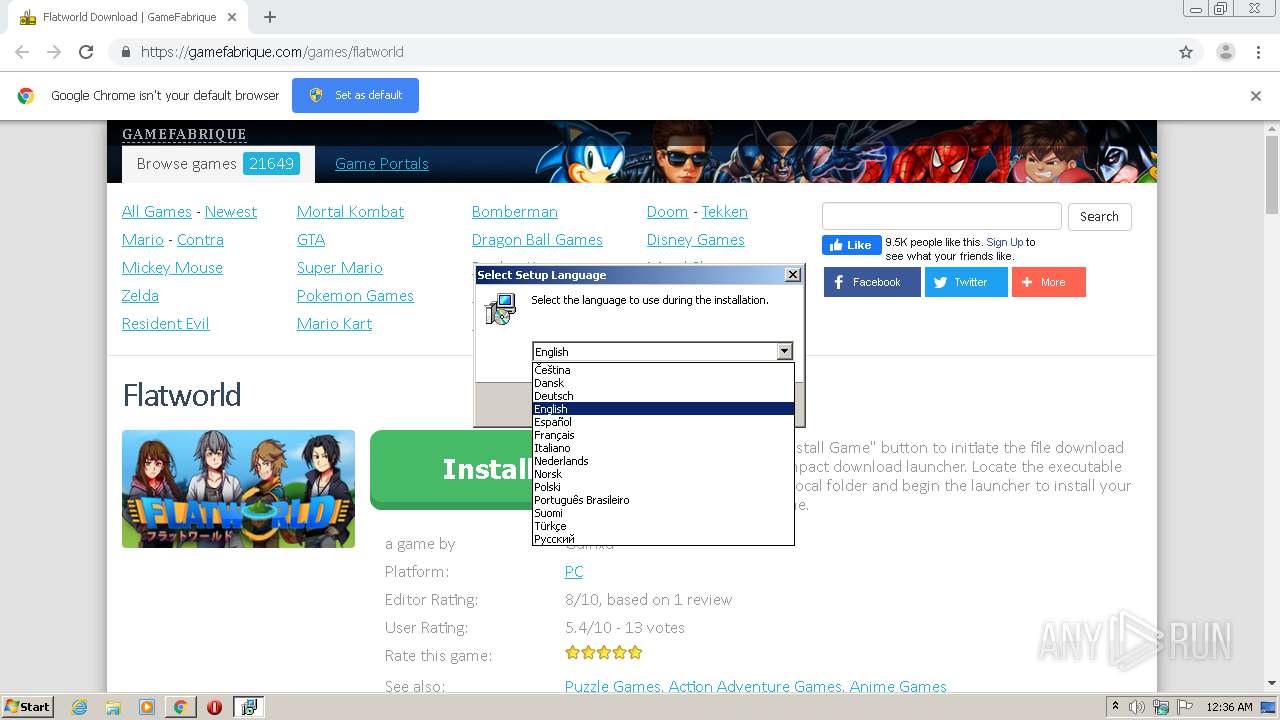Select Italiano from the language list
The height and width of the screenshot is (720, 1280).
[663, 448]
